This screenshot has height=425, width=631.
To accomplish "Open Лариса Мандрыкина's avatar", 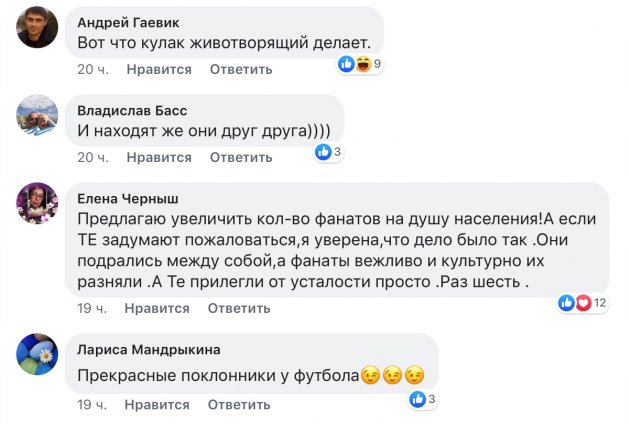I will 36,355.
